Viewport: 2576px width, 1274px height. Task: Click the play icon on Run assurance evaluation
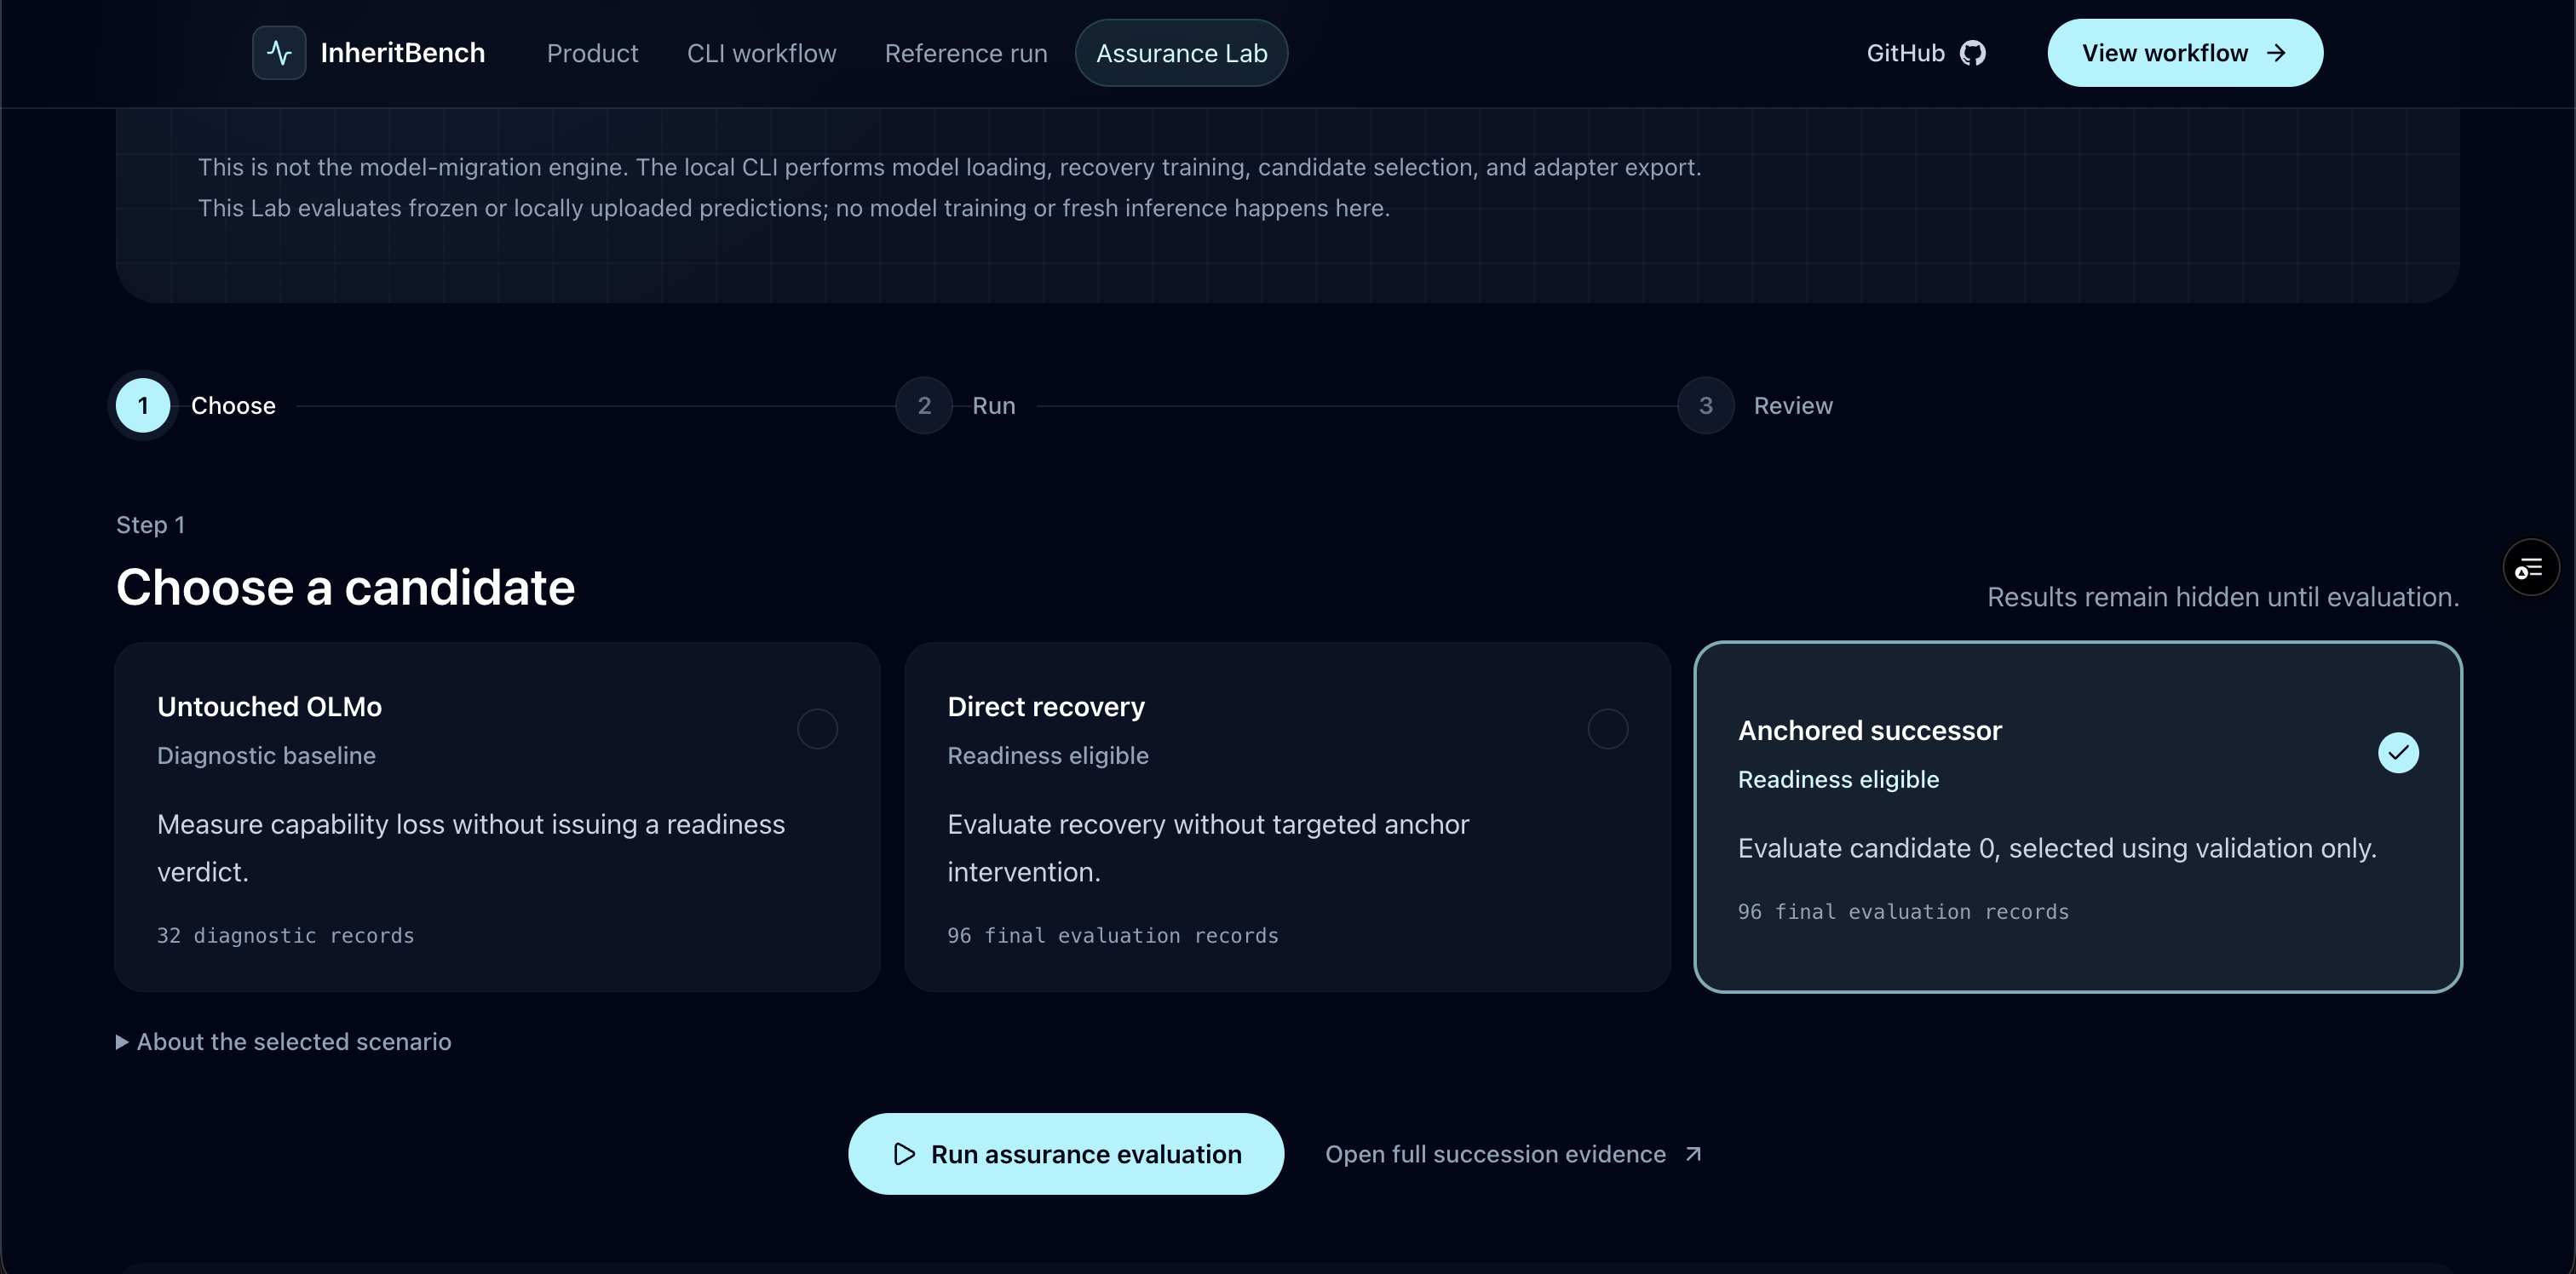(x=904, y=1154)
